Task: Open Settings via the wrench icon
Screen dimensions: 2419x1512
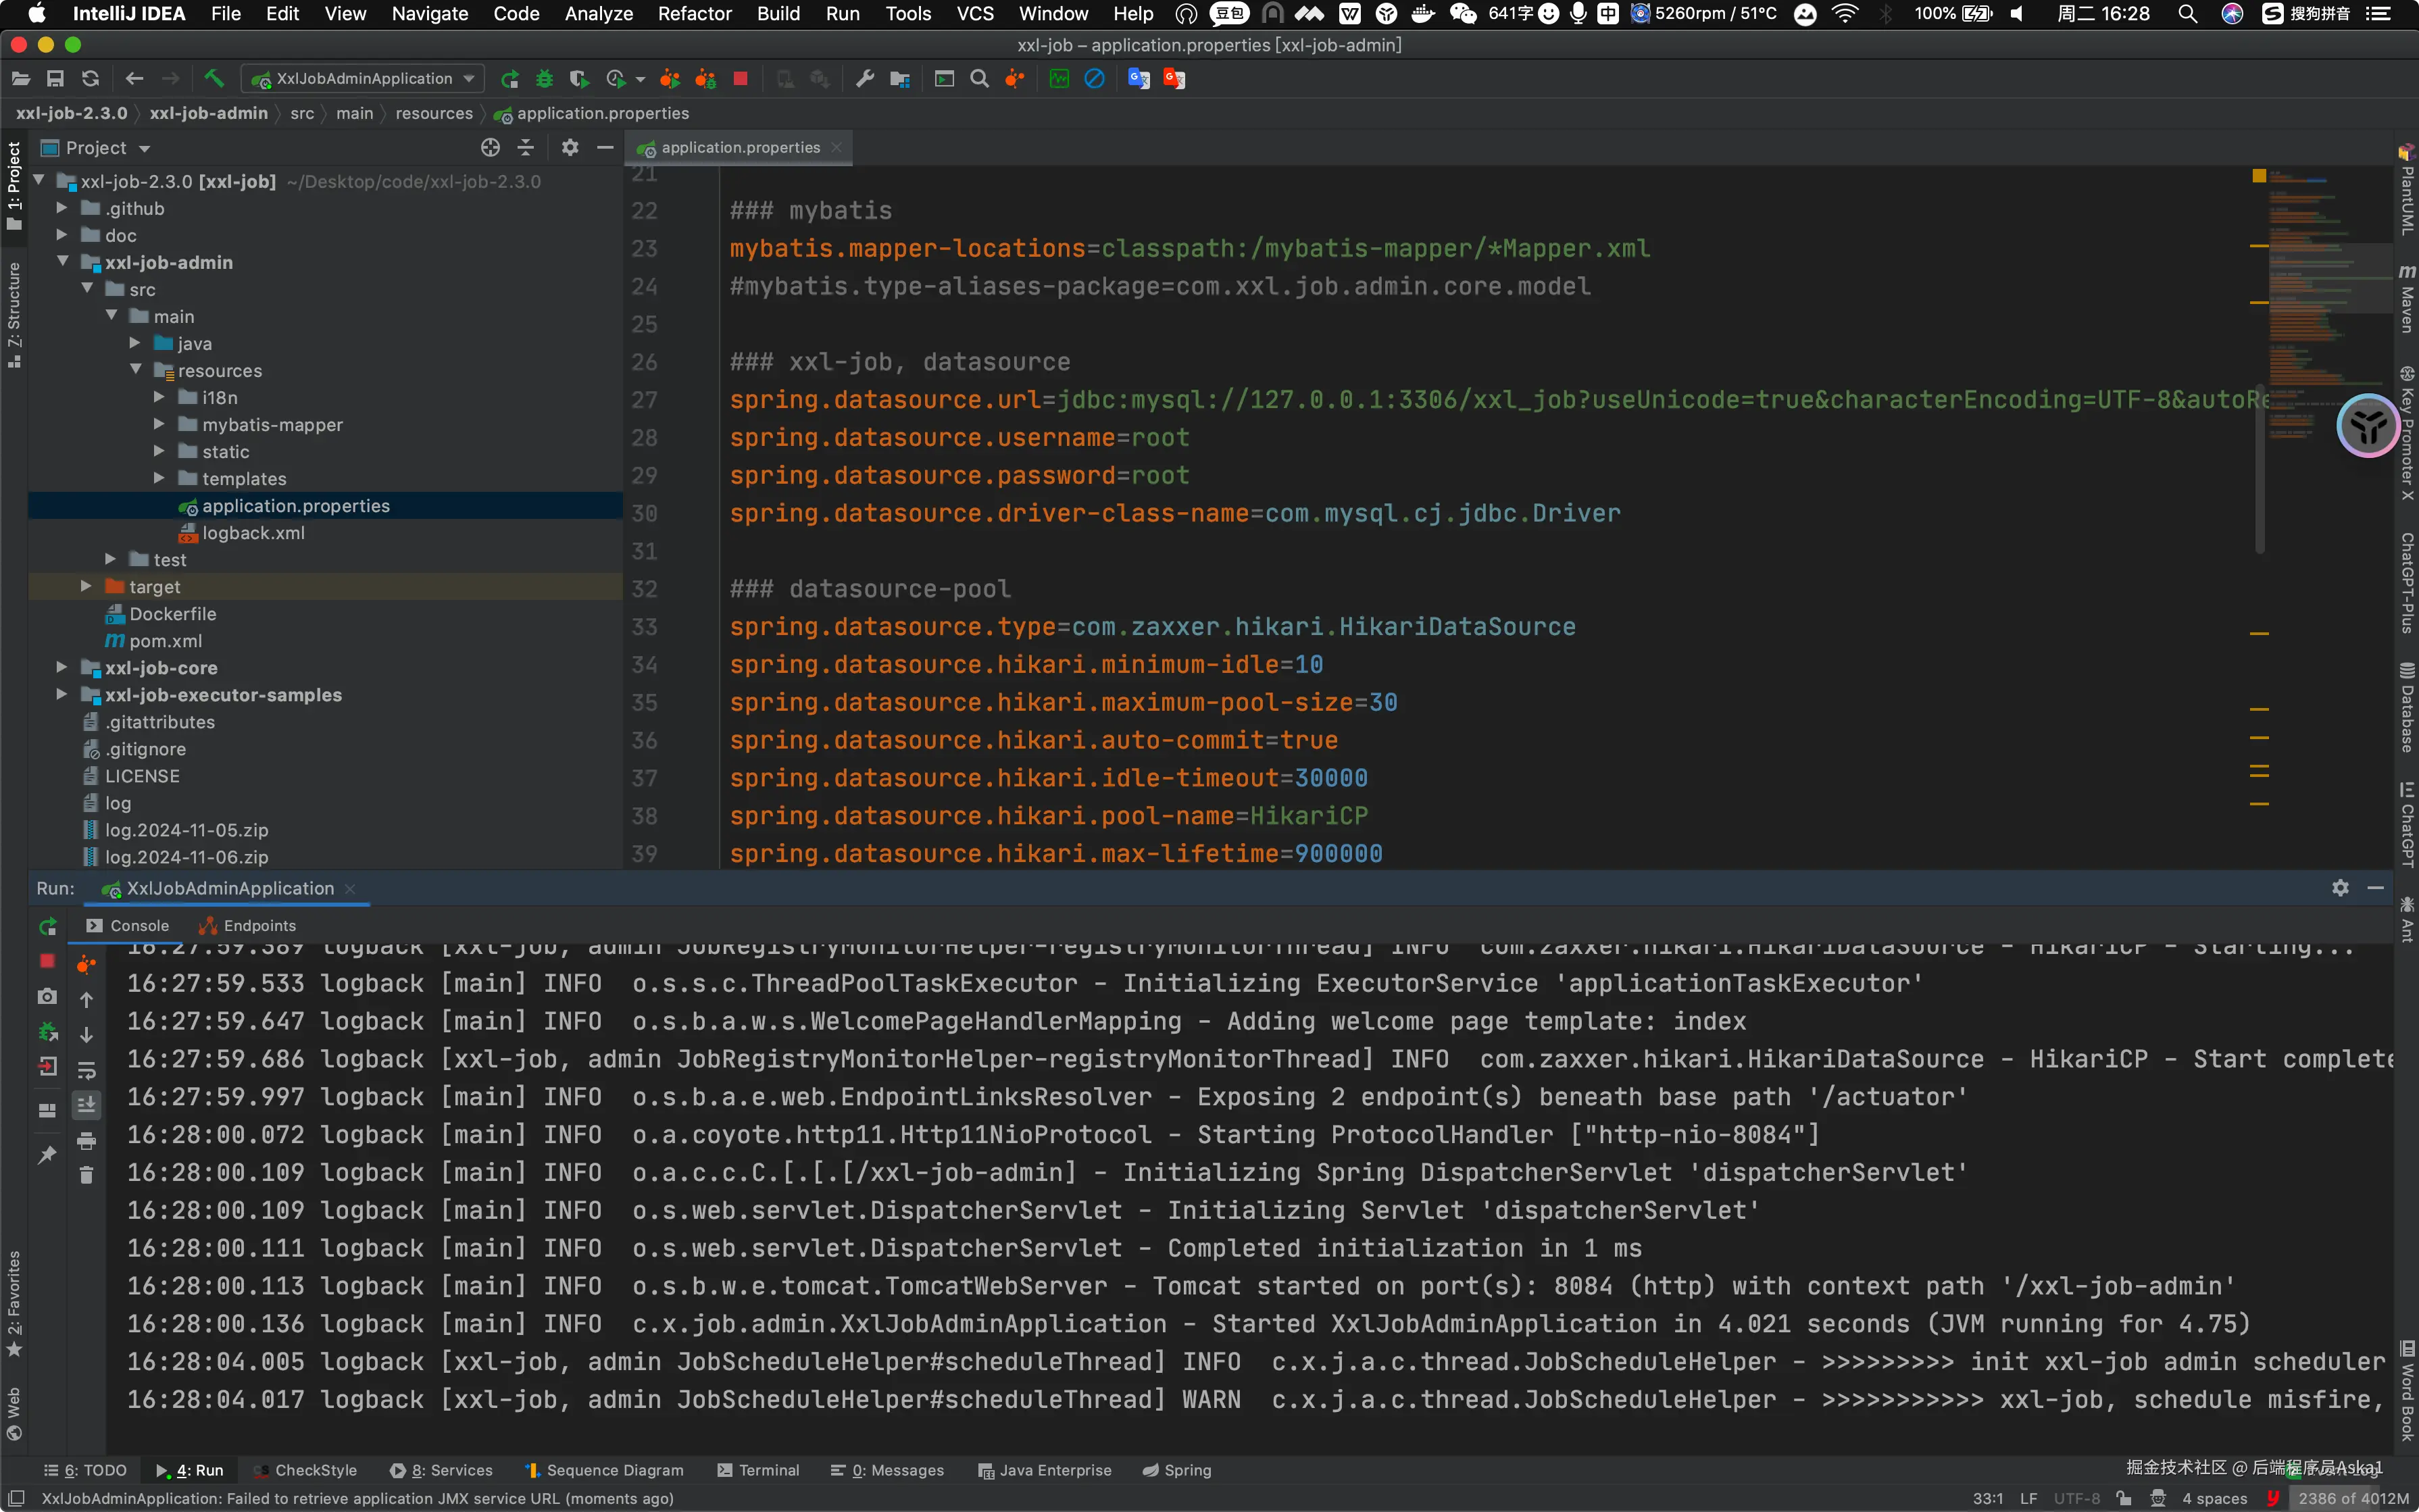Action: [865, 78]
